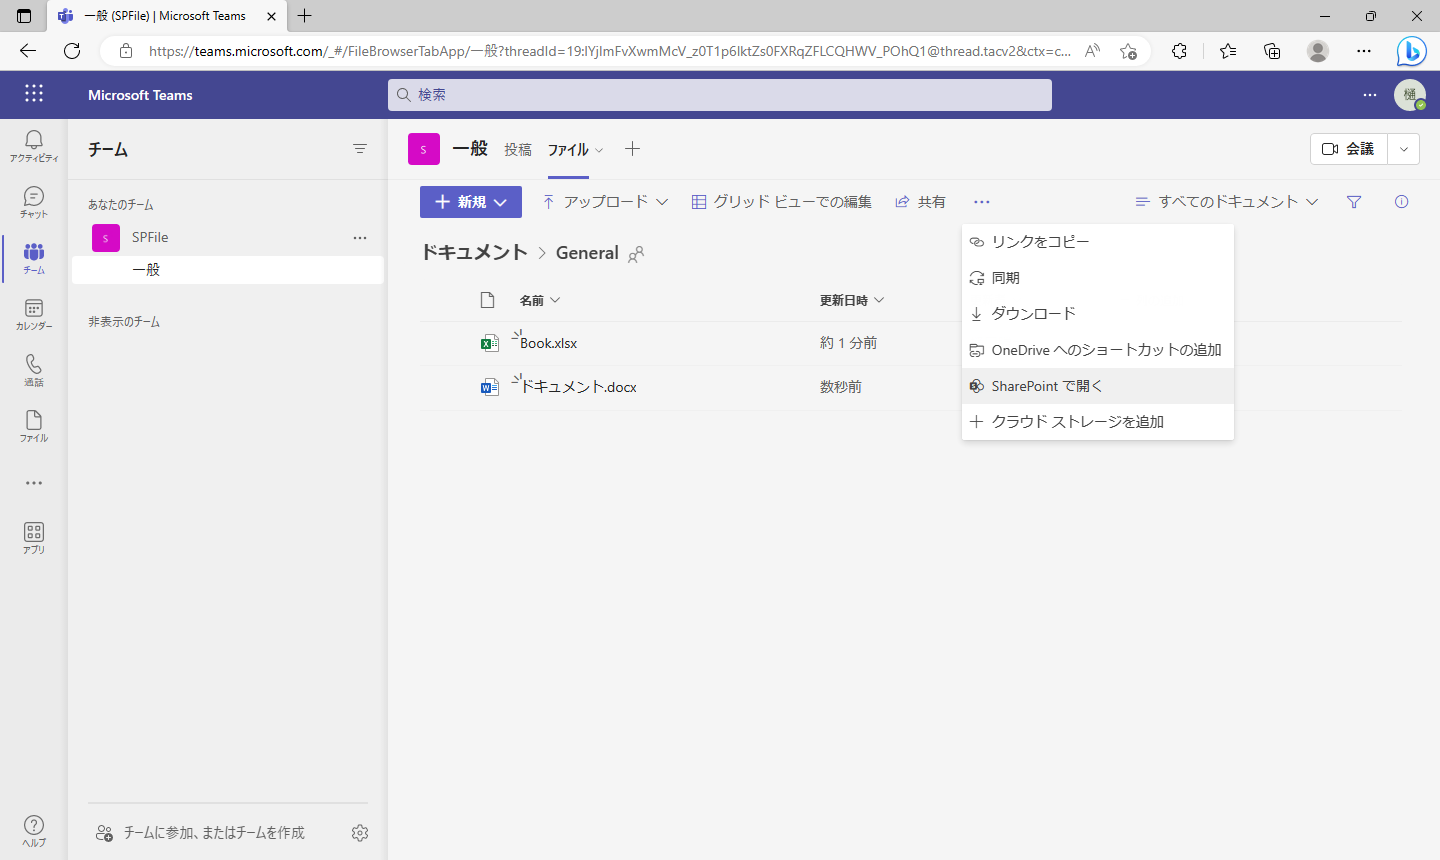Image resolution: width=1440 pixels, height=860 pixels.
Task: Click the 共有 share button
Action: 920,202
